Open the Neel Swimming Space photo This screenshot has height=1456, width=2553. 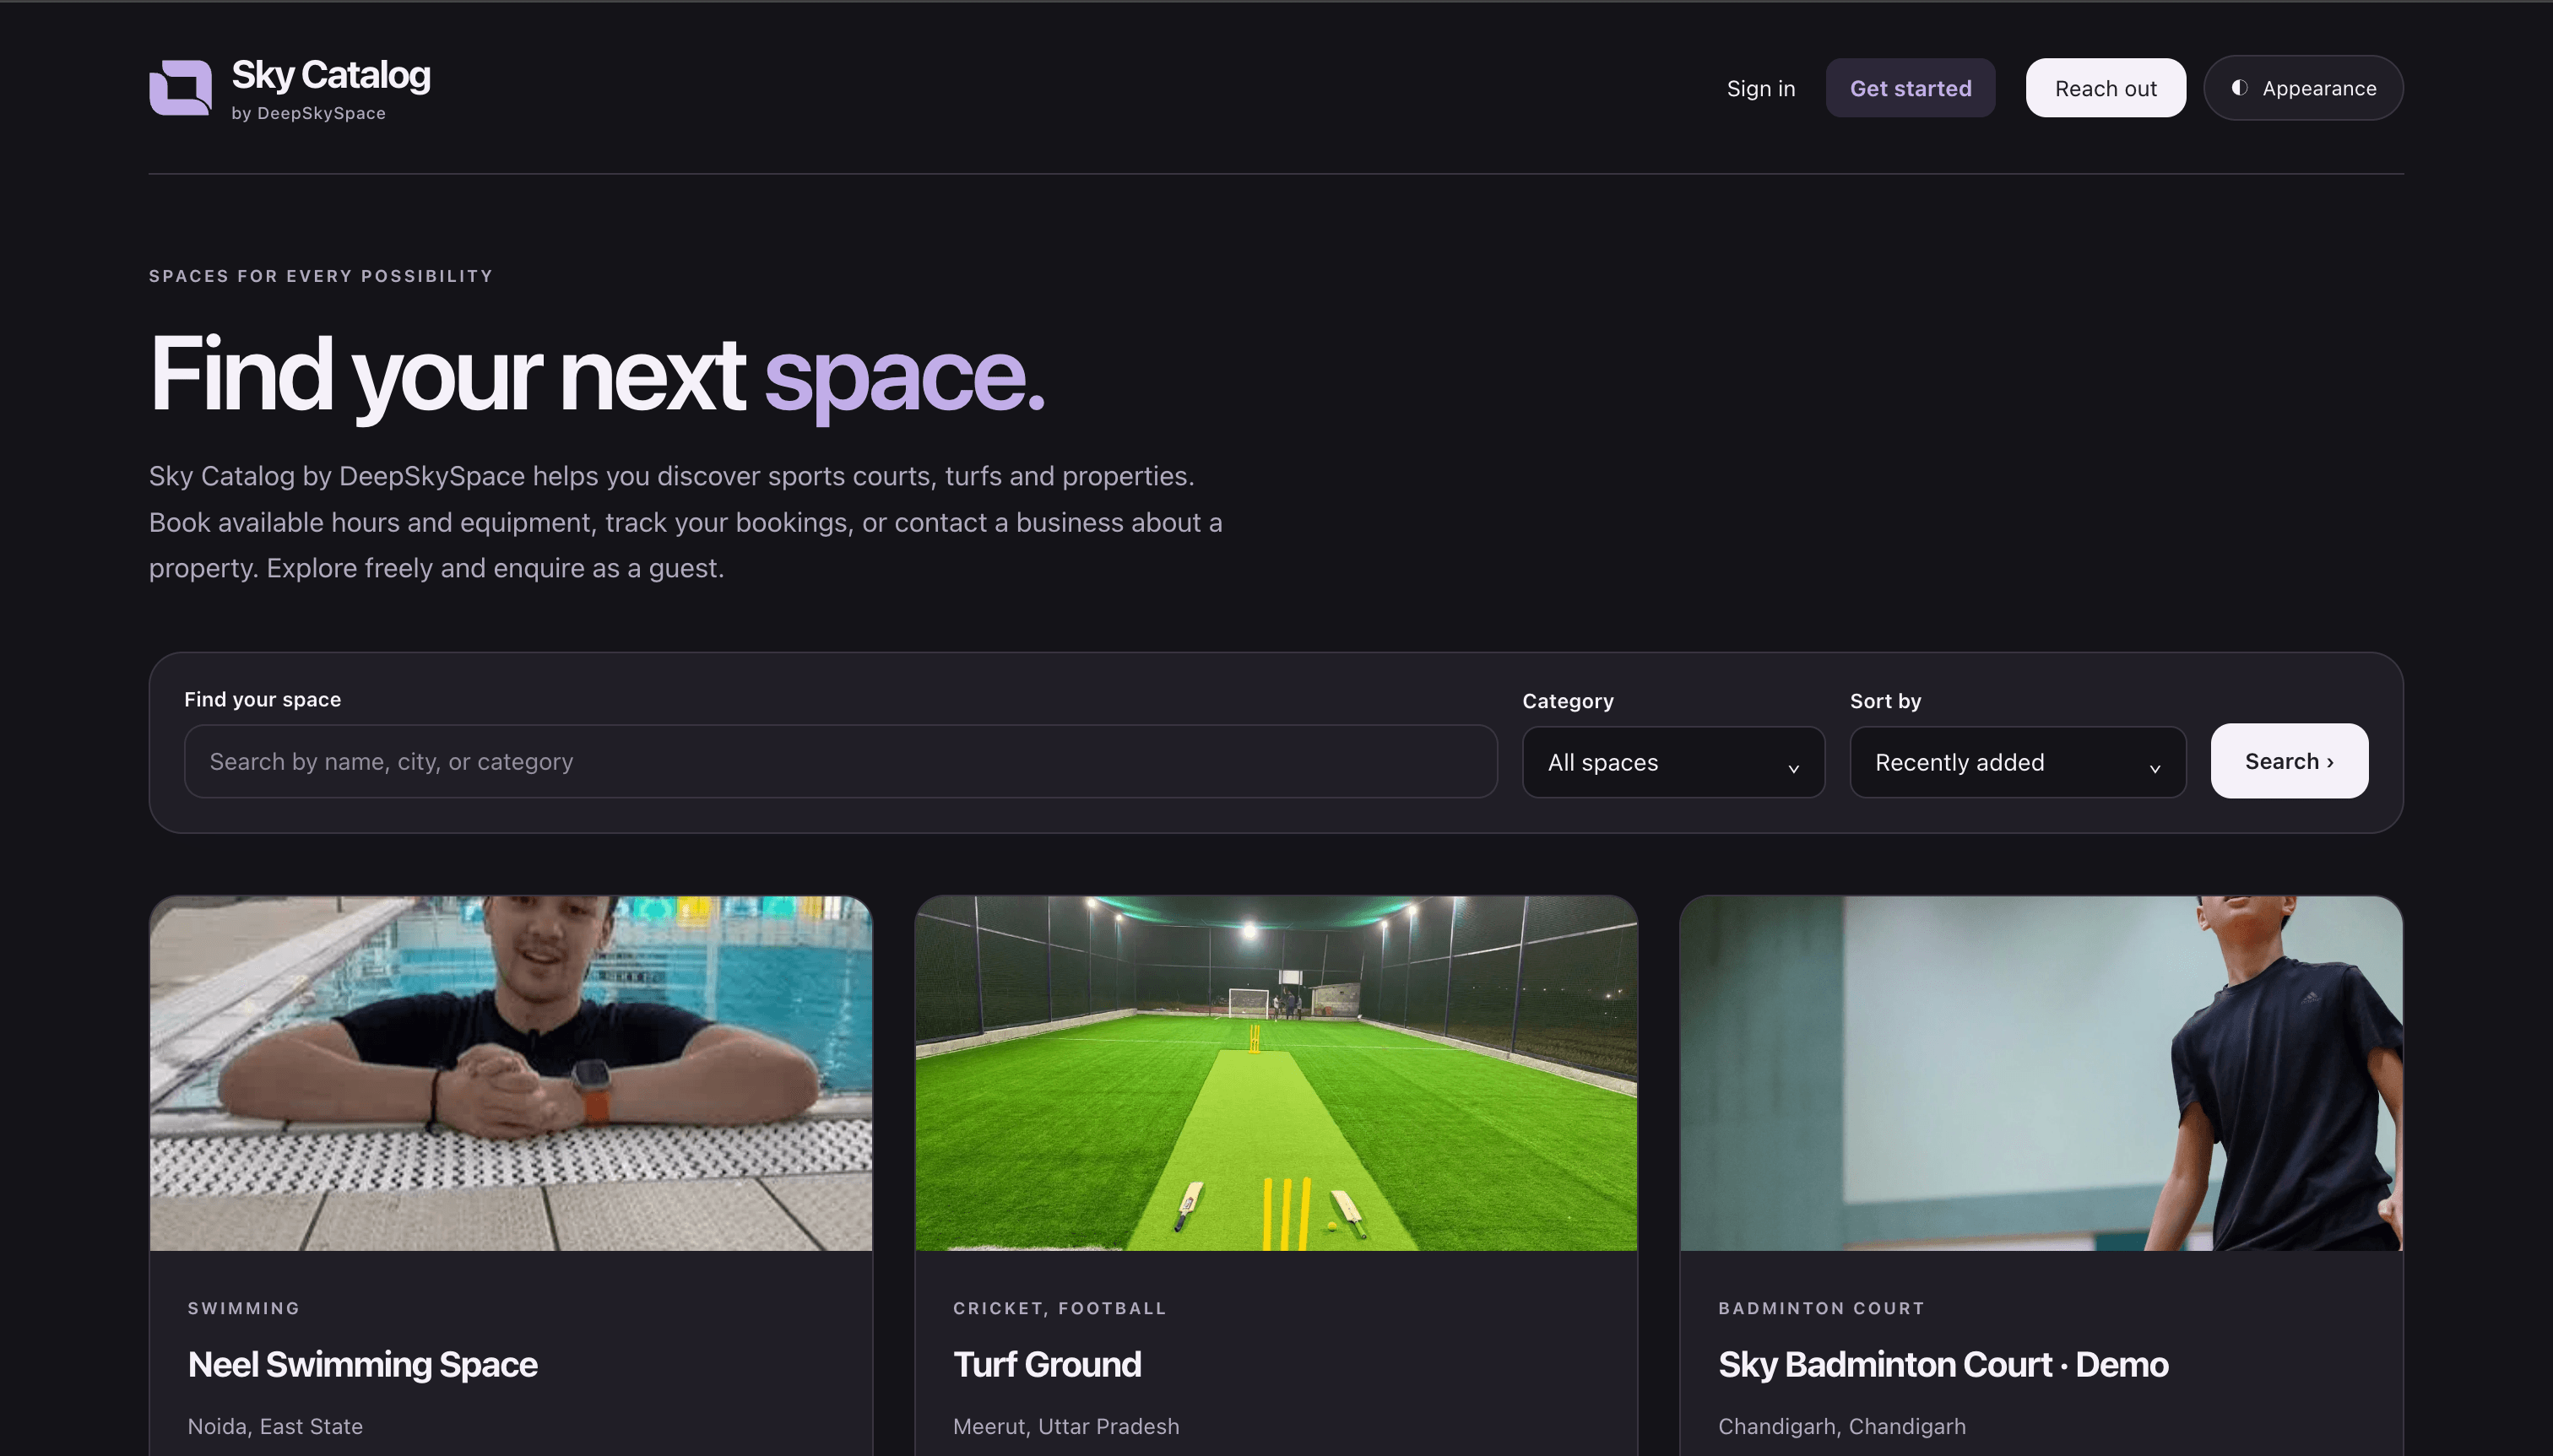511,1073
